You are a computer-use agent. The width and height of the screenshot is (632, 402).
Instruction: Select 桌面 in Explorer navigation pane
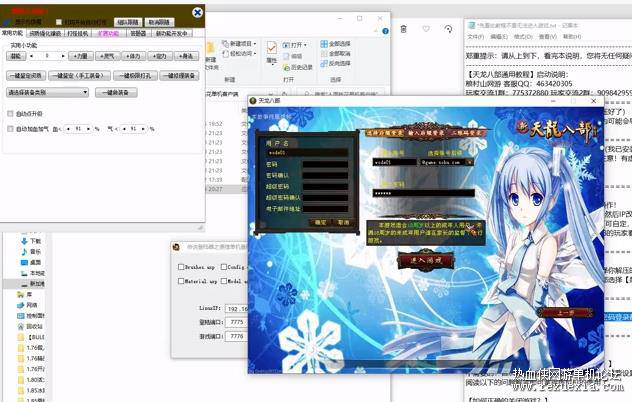pyautogui.click(x=31, y=262)
